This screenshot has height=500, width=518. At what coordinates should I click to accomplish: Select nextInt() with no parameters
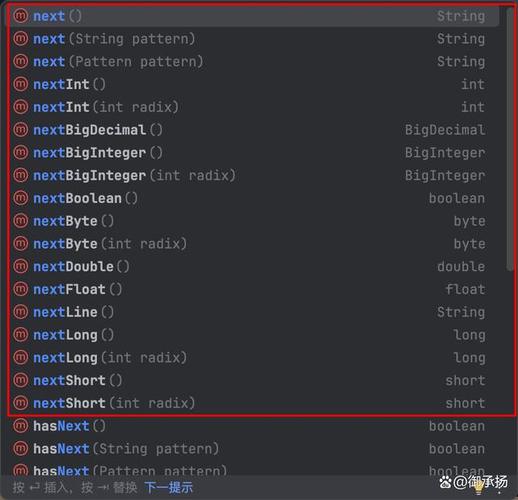[x=252, y=84]
